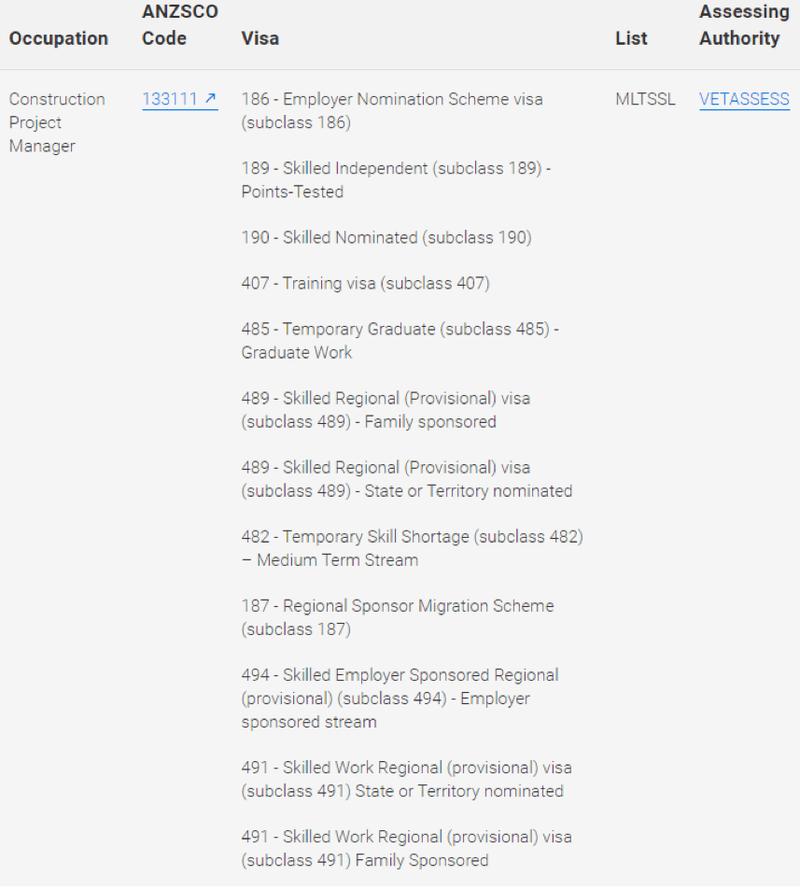Screen dimensions: 800x890
Task: Select the Construction Project Manager occupation text
Action: [x=57, y=122]
